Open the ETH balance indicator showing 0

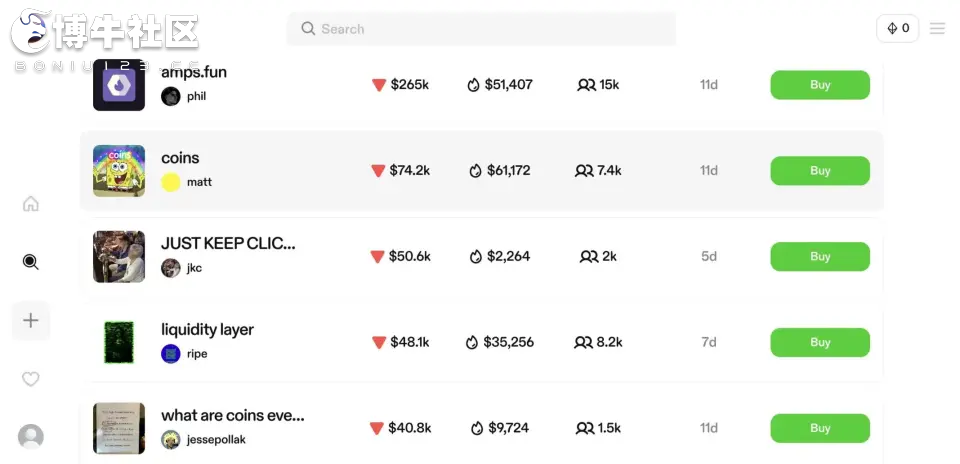coord(898,28)
